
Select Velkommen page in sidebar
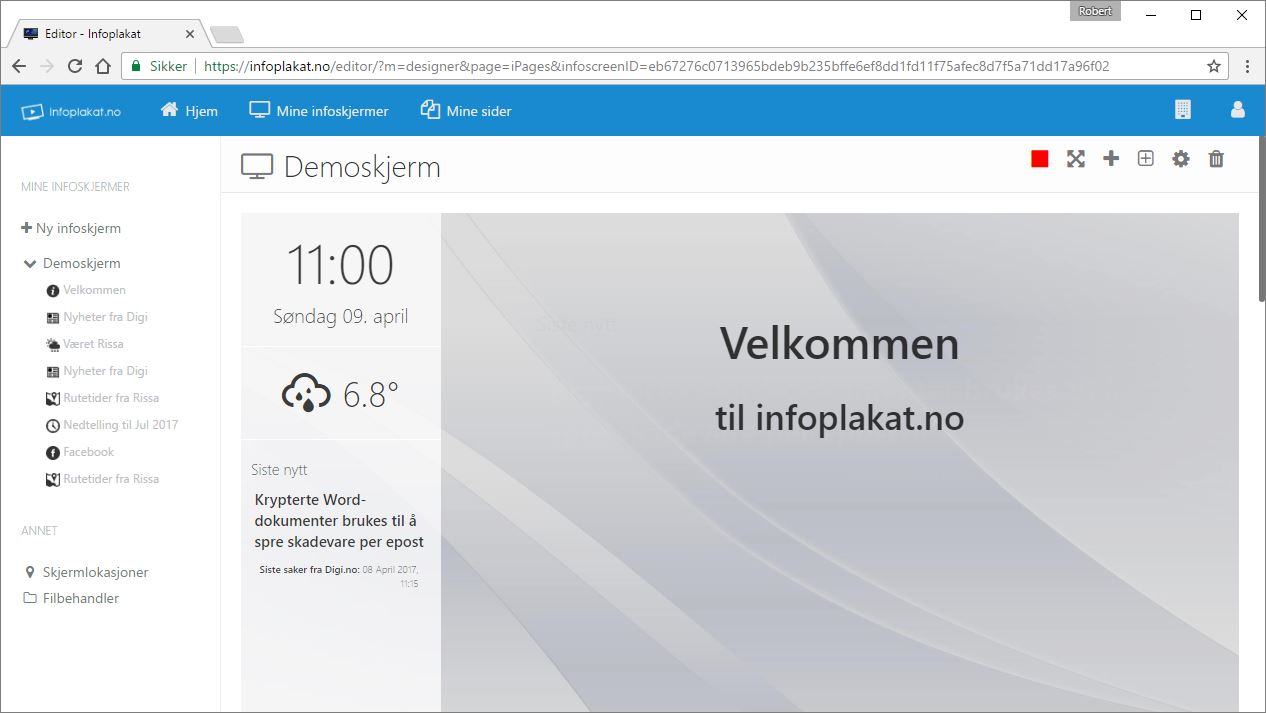95,290
